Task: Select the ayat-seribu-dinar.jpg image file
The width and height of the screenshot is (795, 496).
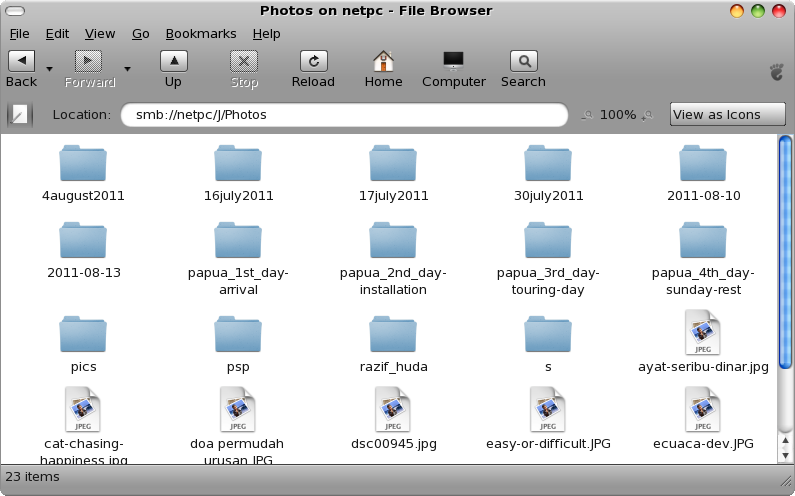Action: (x=703, y=333)
